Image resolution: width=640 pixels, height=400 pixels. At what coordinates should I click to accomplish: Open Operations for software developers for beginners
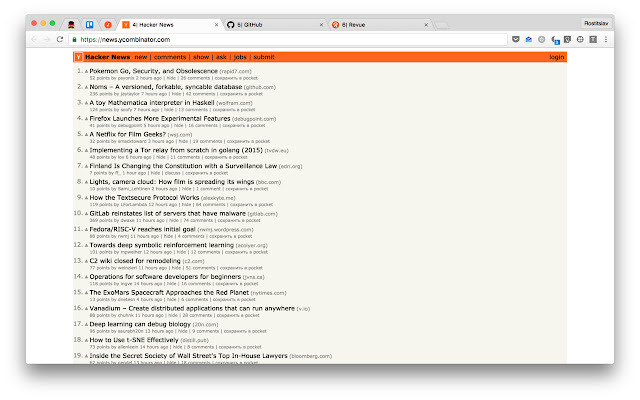point(165,277)
